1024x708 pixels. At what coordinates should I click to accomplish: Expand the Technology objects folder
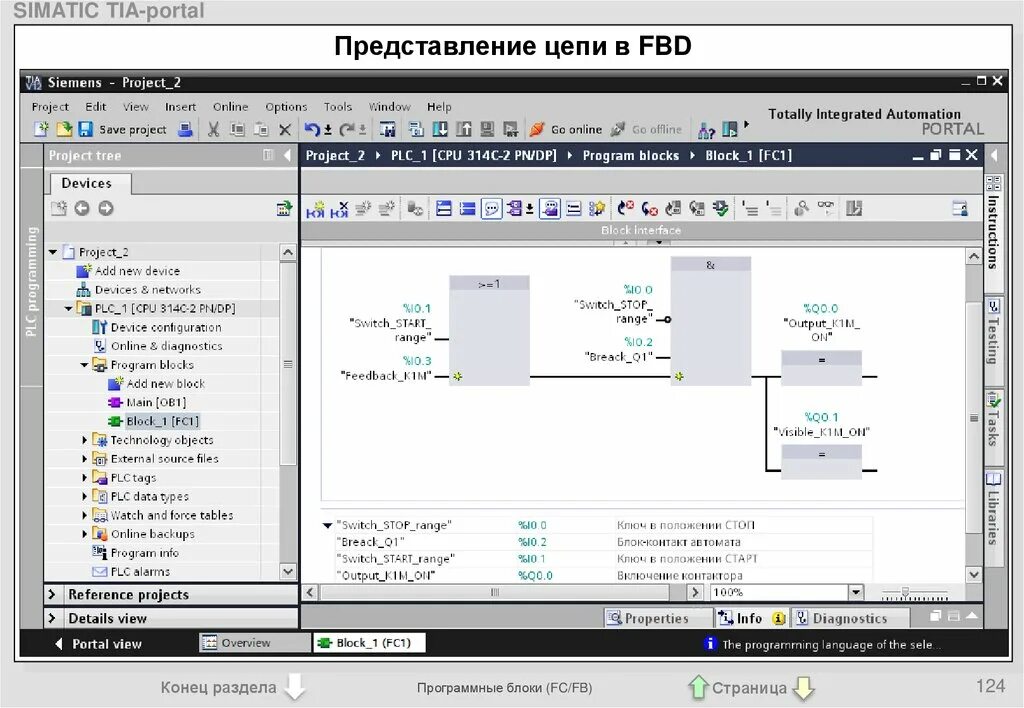tap(84, 440)
